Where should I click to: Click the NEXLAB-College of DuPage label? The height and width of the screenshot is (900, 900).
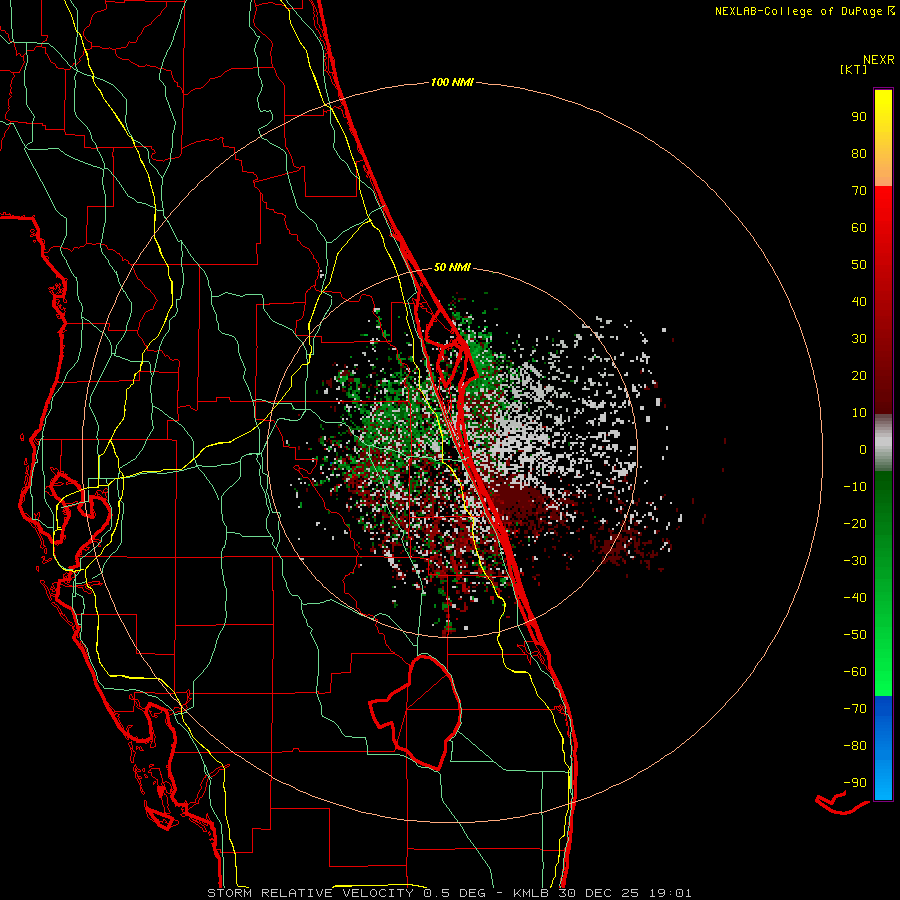(805, 11)
